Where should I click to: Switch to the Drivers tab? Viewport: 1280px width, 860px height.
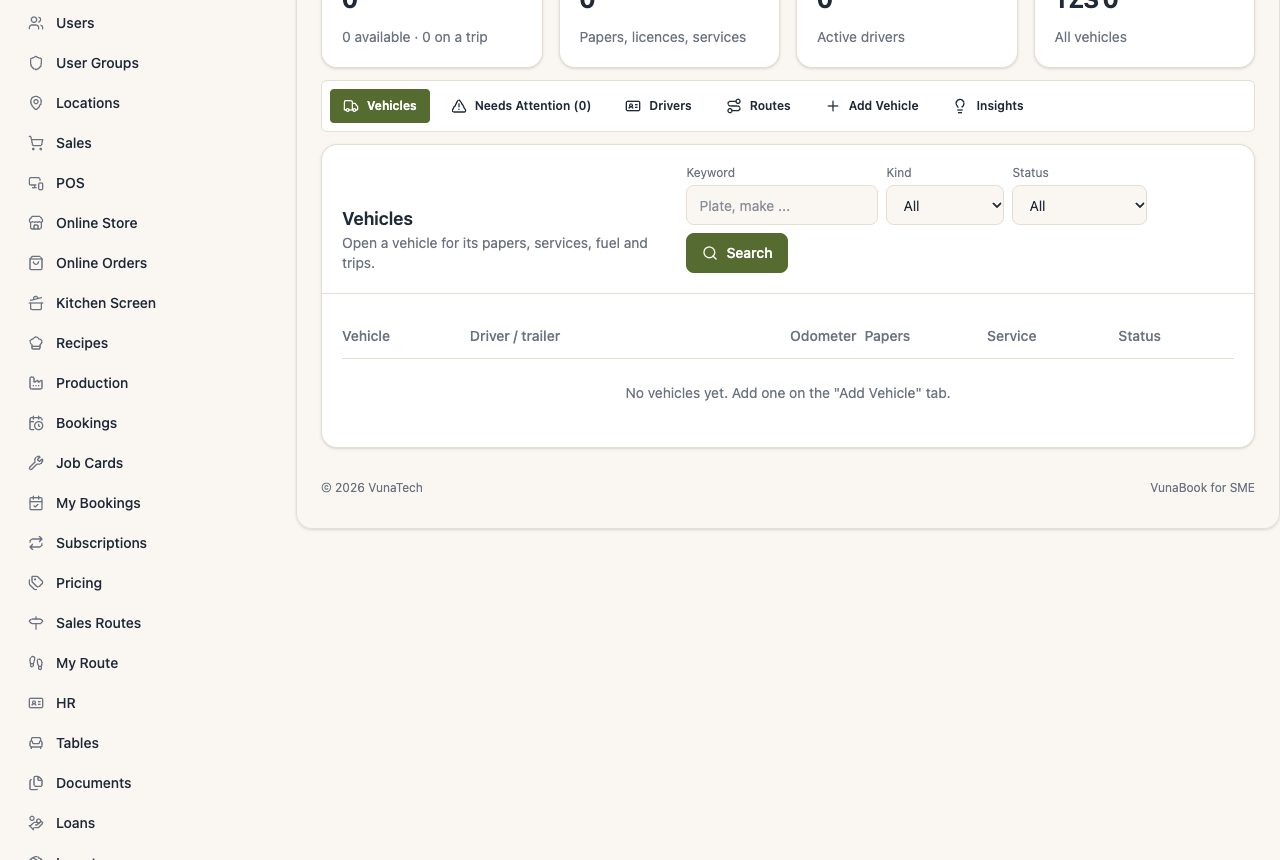[658, 106]
